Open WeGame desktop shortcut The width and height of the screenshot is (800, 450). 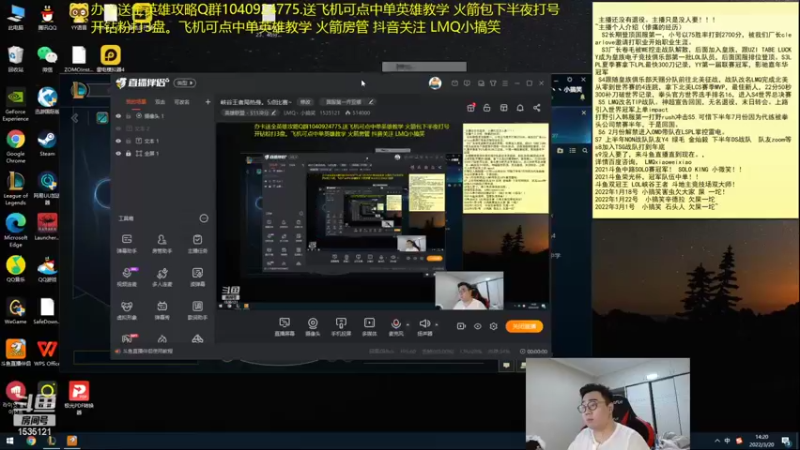(x=16, y=311)
